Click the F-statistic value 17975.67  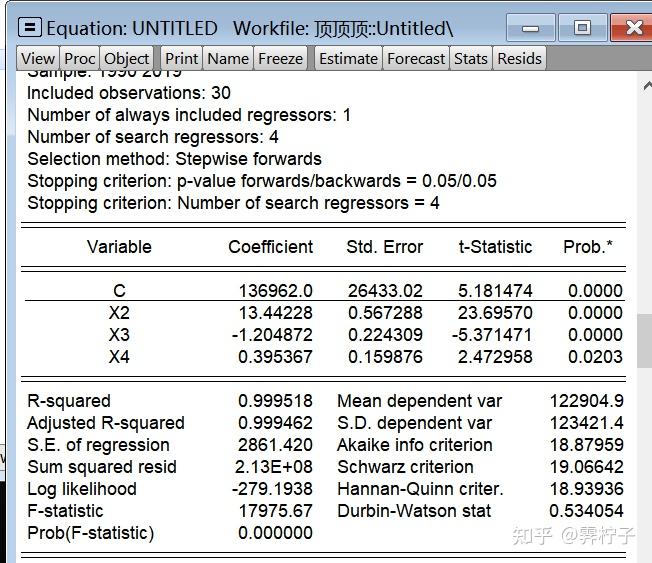click(275, 511)
